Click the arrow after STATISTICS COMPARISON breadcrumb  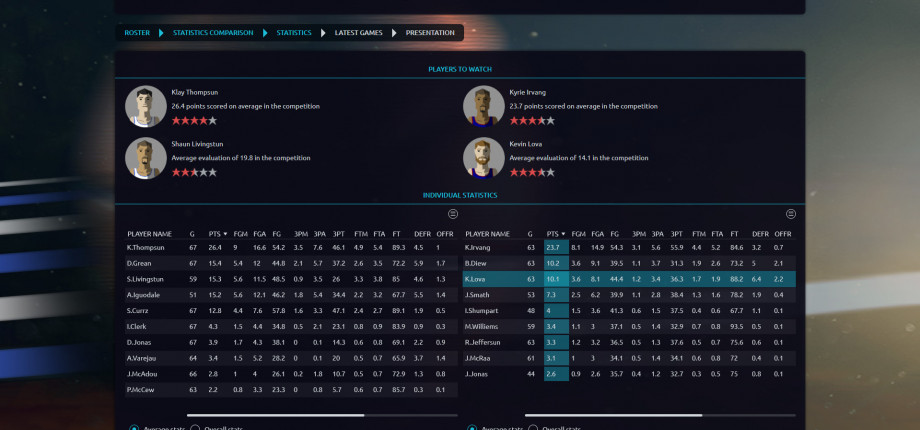pos(265,33)
